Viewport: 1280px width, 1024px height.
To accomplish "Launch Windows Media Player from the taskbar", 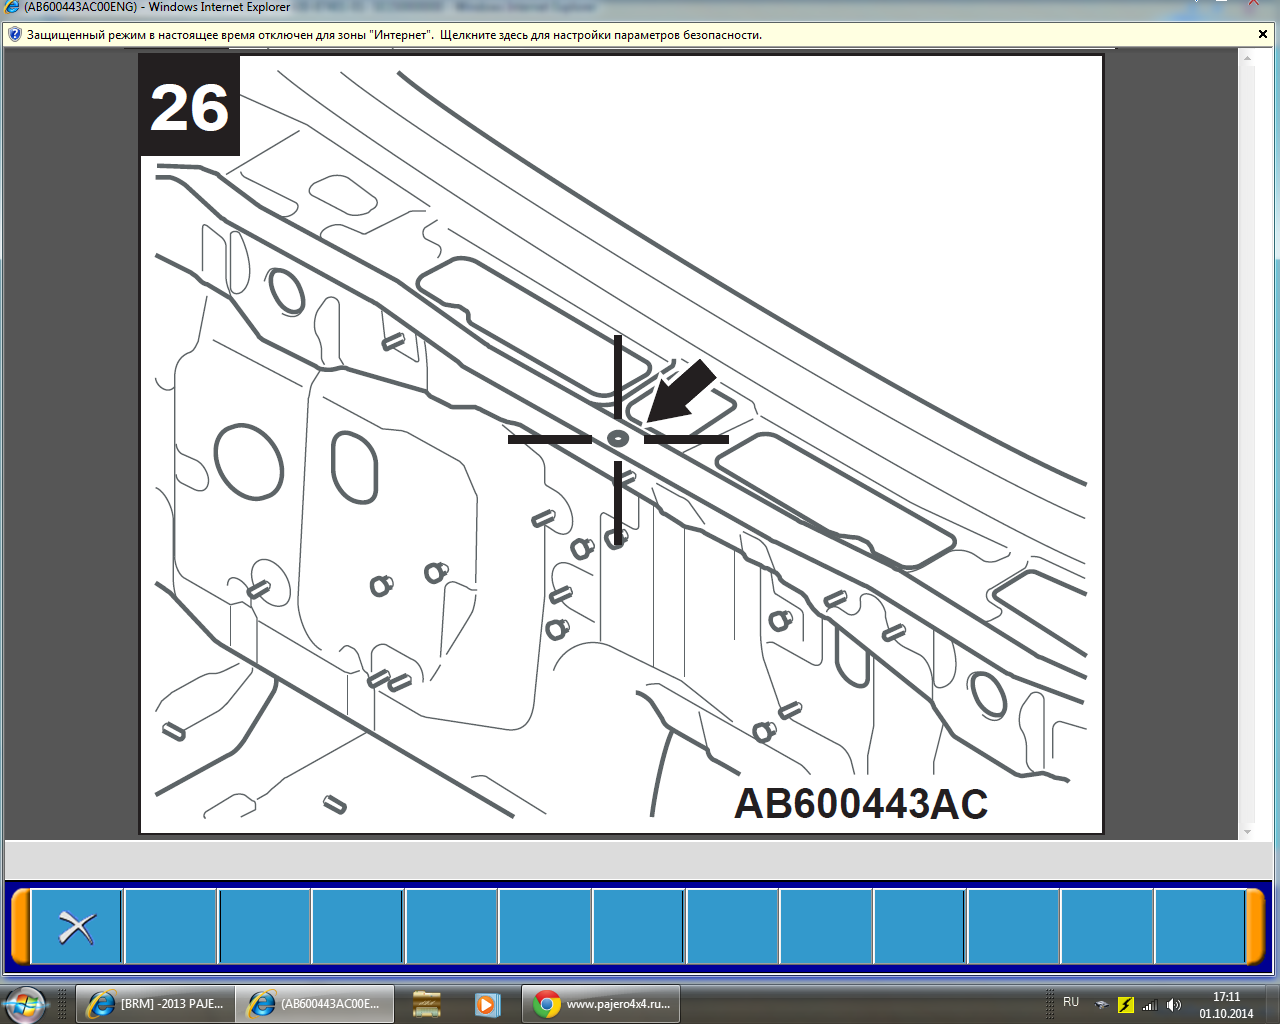I will click(x=487, y=1004).
